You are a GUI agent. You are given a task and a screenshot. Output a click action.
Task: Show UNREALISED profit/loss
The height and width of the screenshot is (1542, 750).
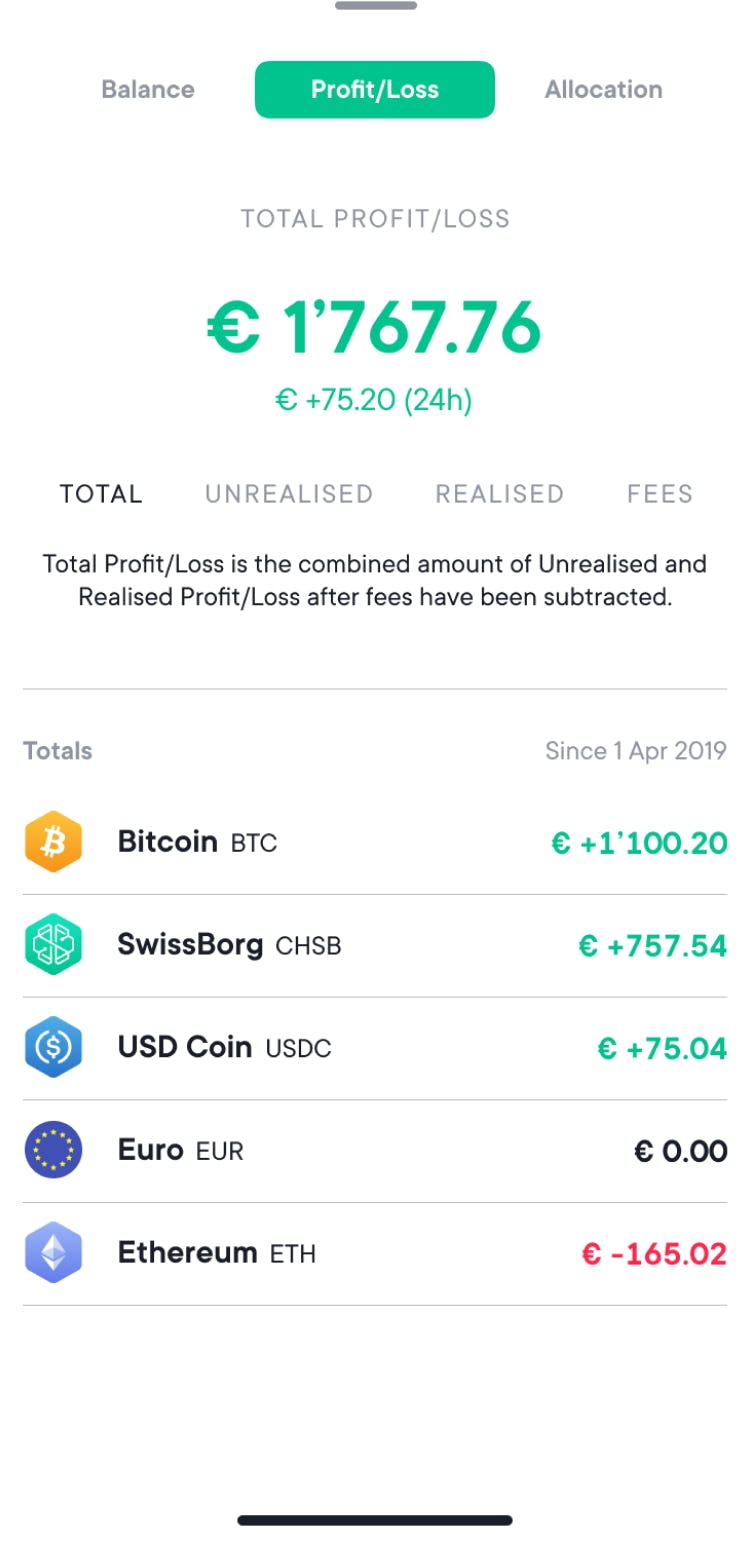(289, 493)
